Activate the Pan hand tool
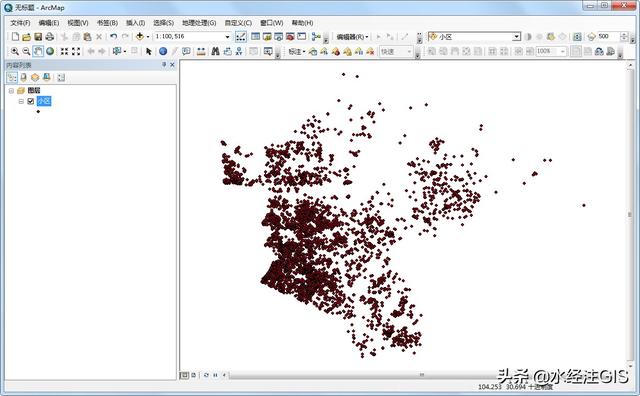640x396 pixels. tap(38, 51)
